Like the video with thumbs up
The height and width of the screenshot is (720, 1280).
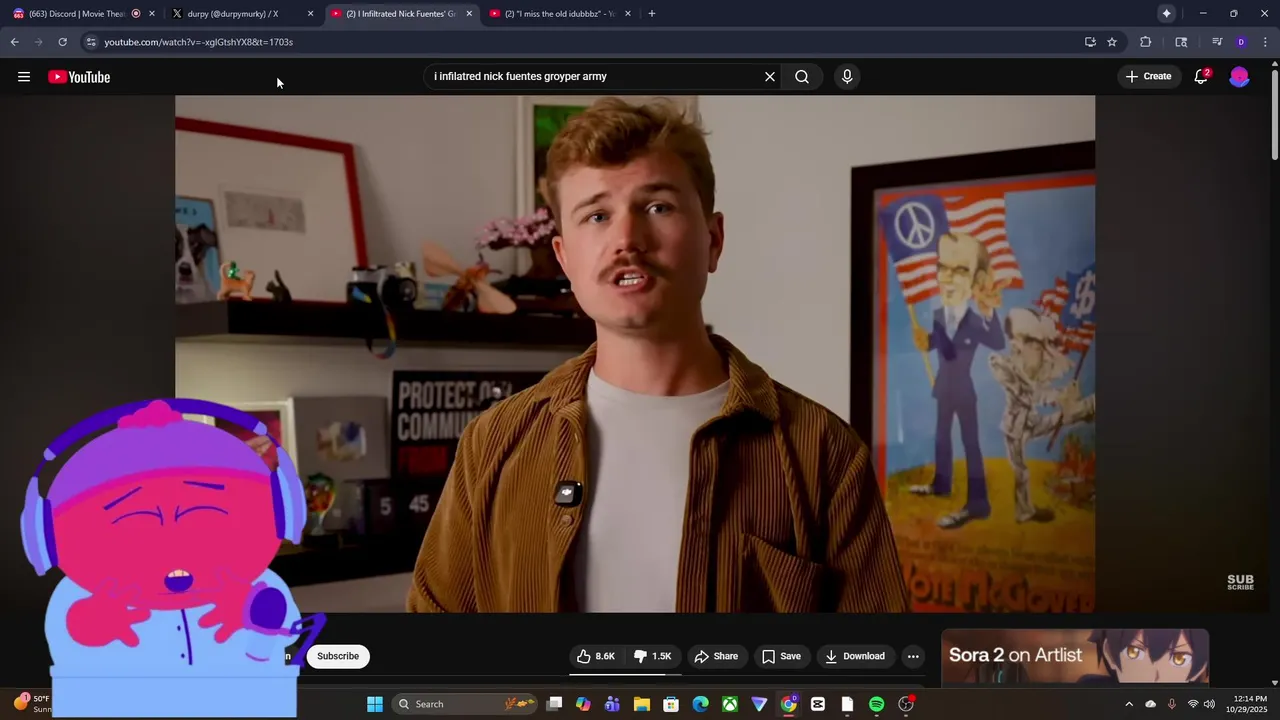coord(595,656)
